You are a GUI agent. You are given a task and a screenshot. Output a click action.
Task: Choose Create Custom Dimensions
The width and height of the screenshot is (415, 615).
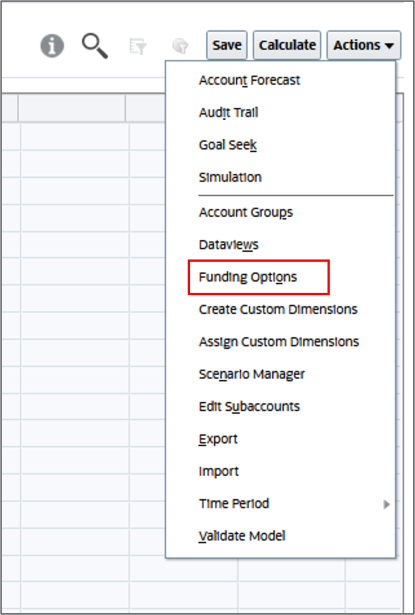(278, 309)
